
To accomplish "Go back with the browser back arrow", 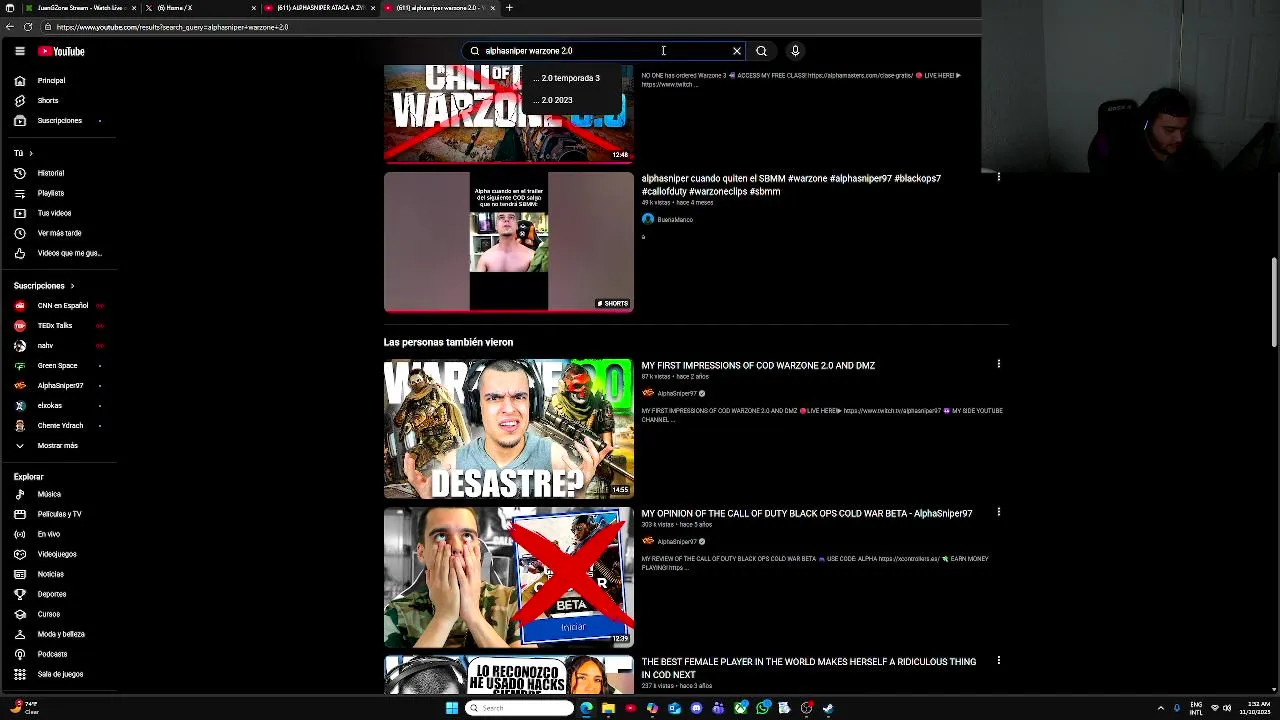I will [x=9, y=27].
